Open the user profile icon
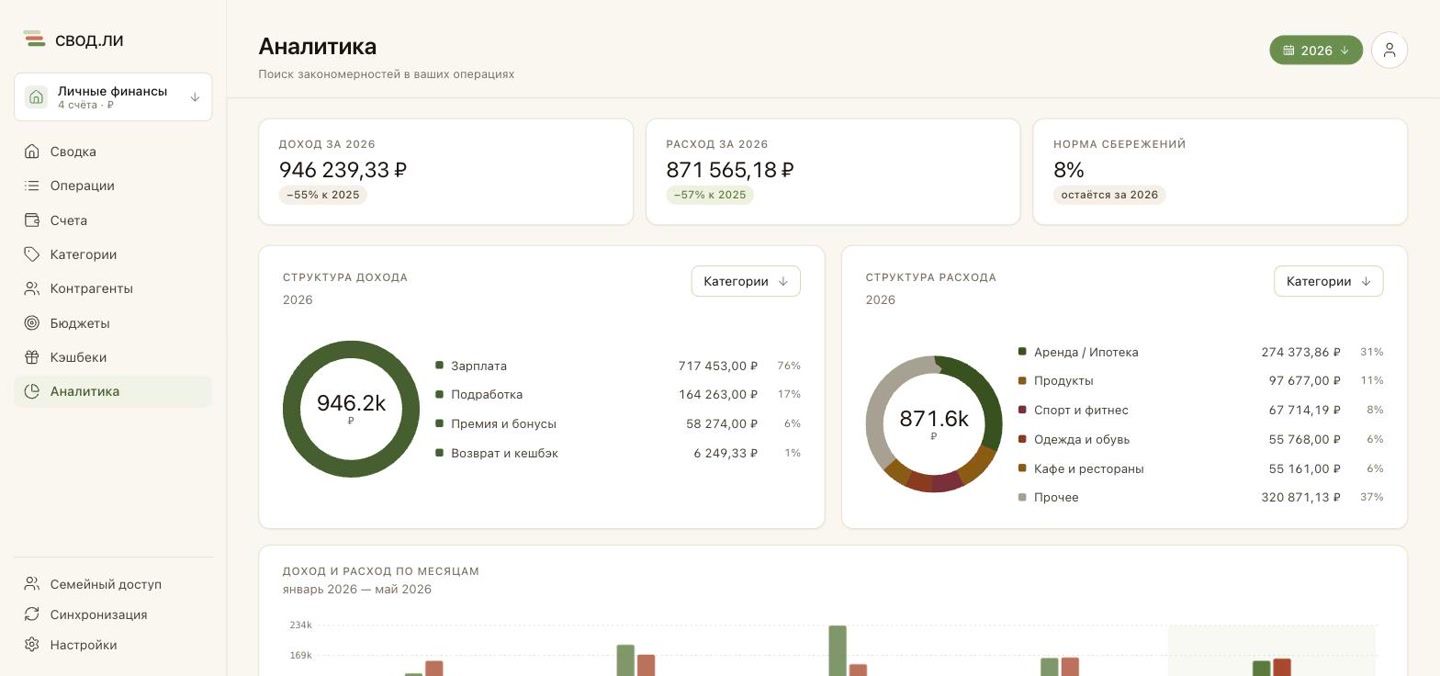The width and height of the screenshot is (1440, 676). tap(1389, 50)
